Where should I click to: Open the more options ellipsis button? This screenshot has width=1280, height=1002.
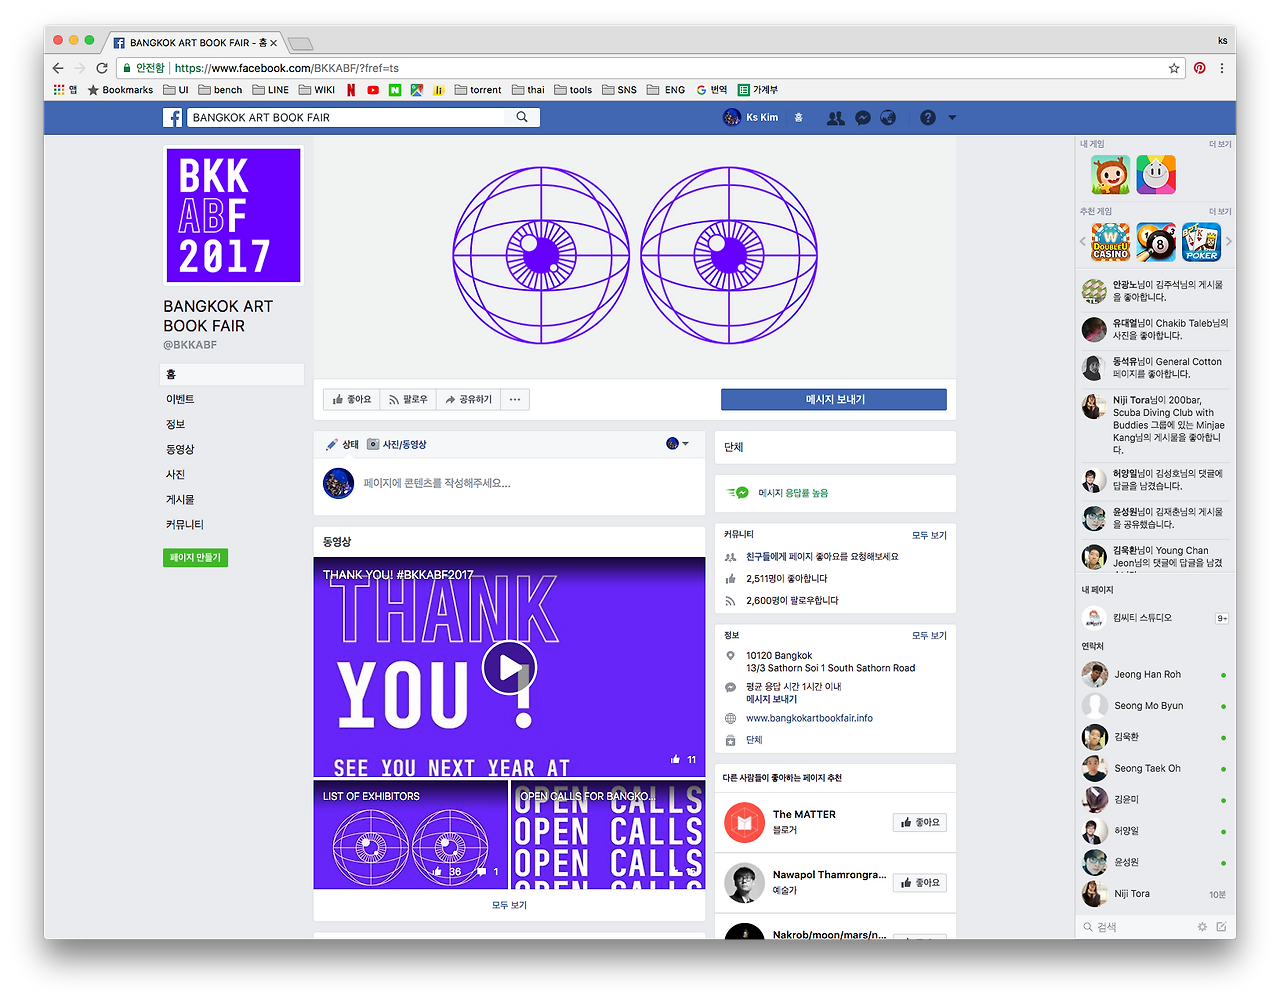[515, 399]
